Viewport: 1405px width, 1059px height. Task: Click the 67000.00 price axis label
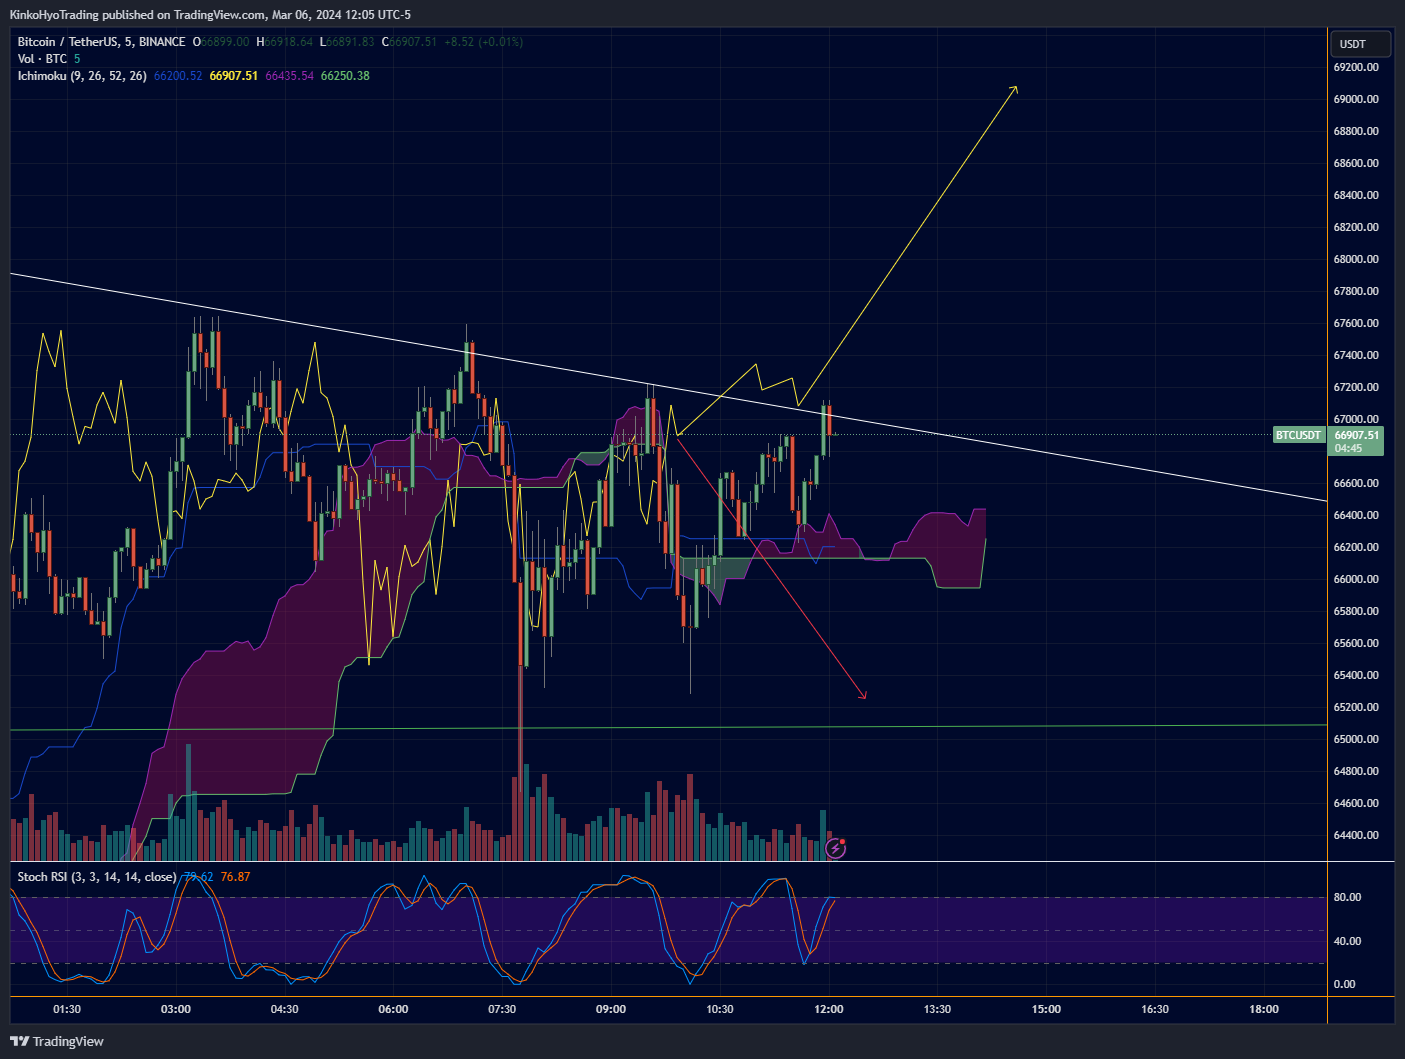[1356, 419]
